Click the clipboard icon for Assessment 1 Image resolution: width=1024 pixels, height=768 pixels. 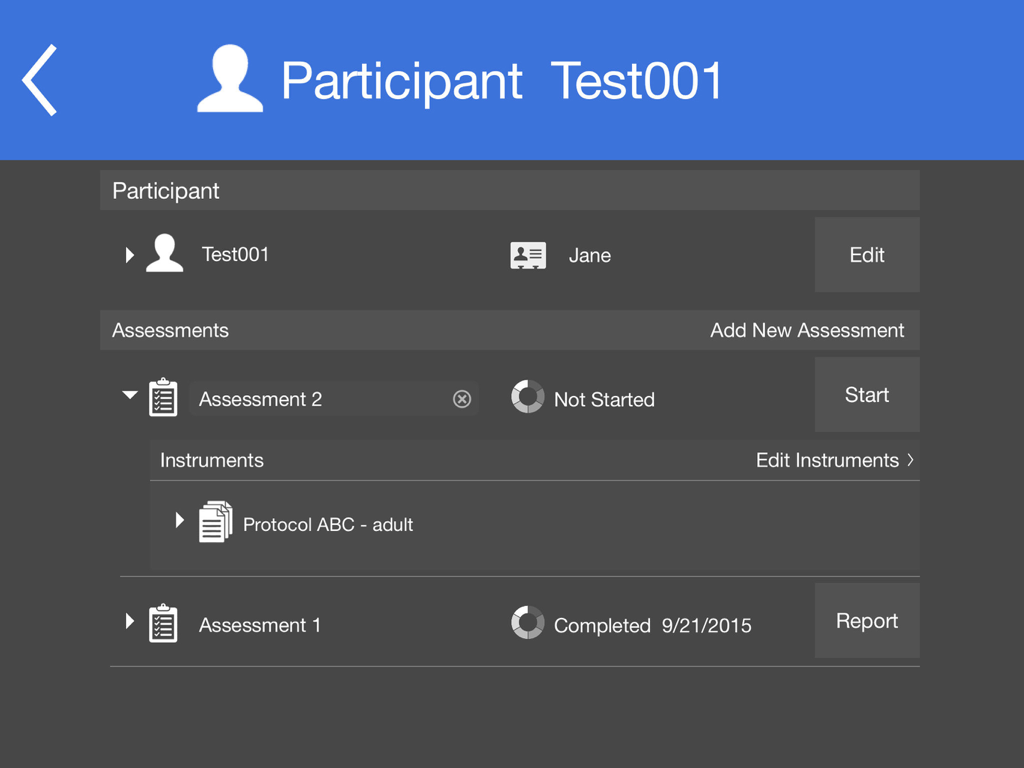pyautogui.click(x=163, y=623)
